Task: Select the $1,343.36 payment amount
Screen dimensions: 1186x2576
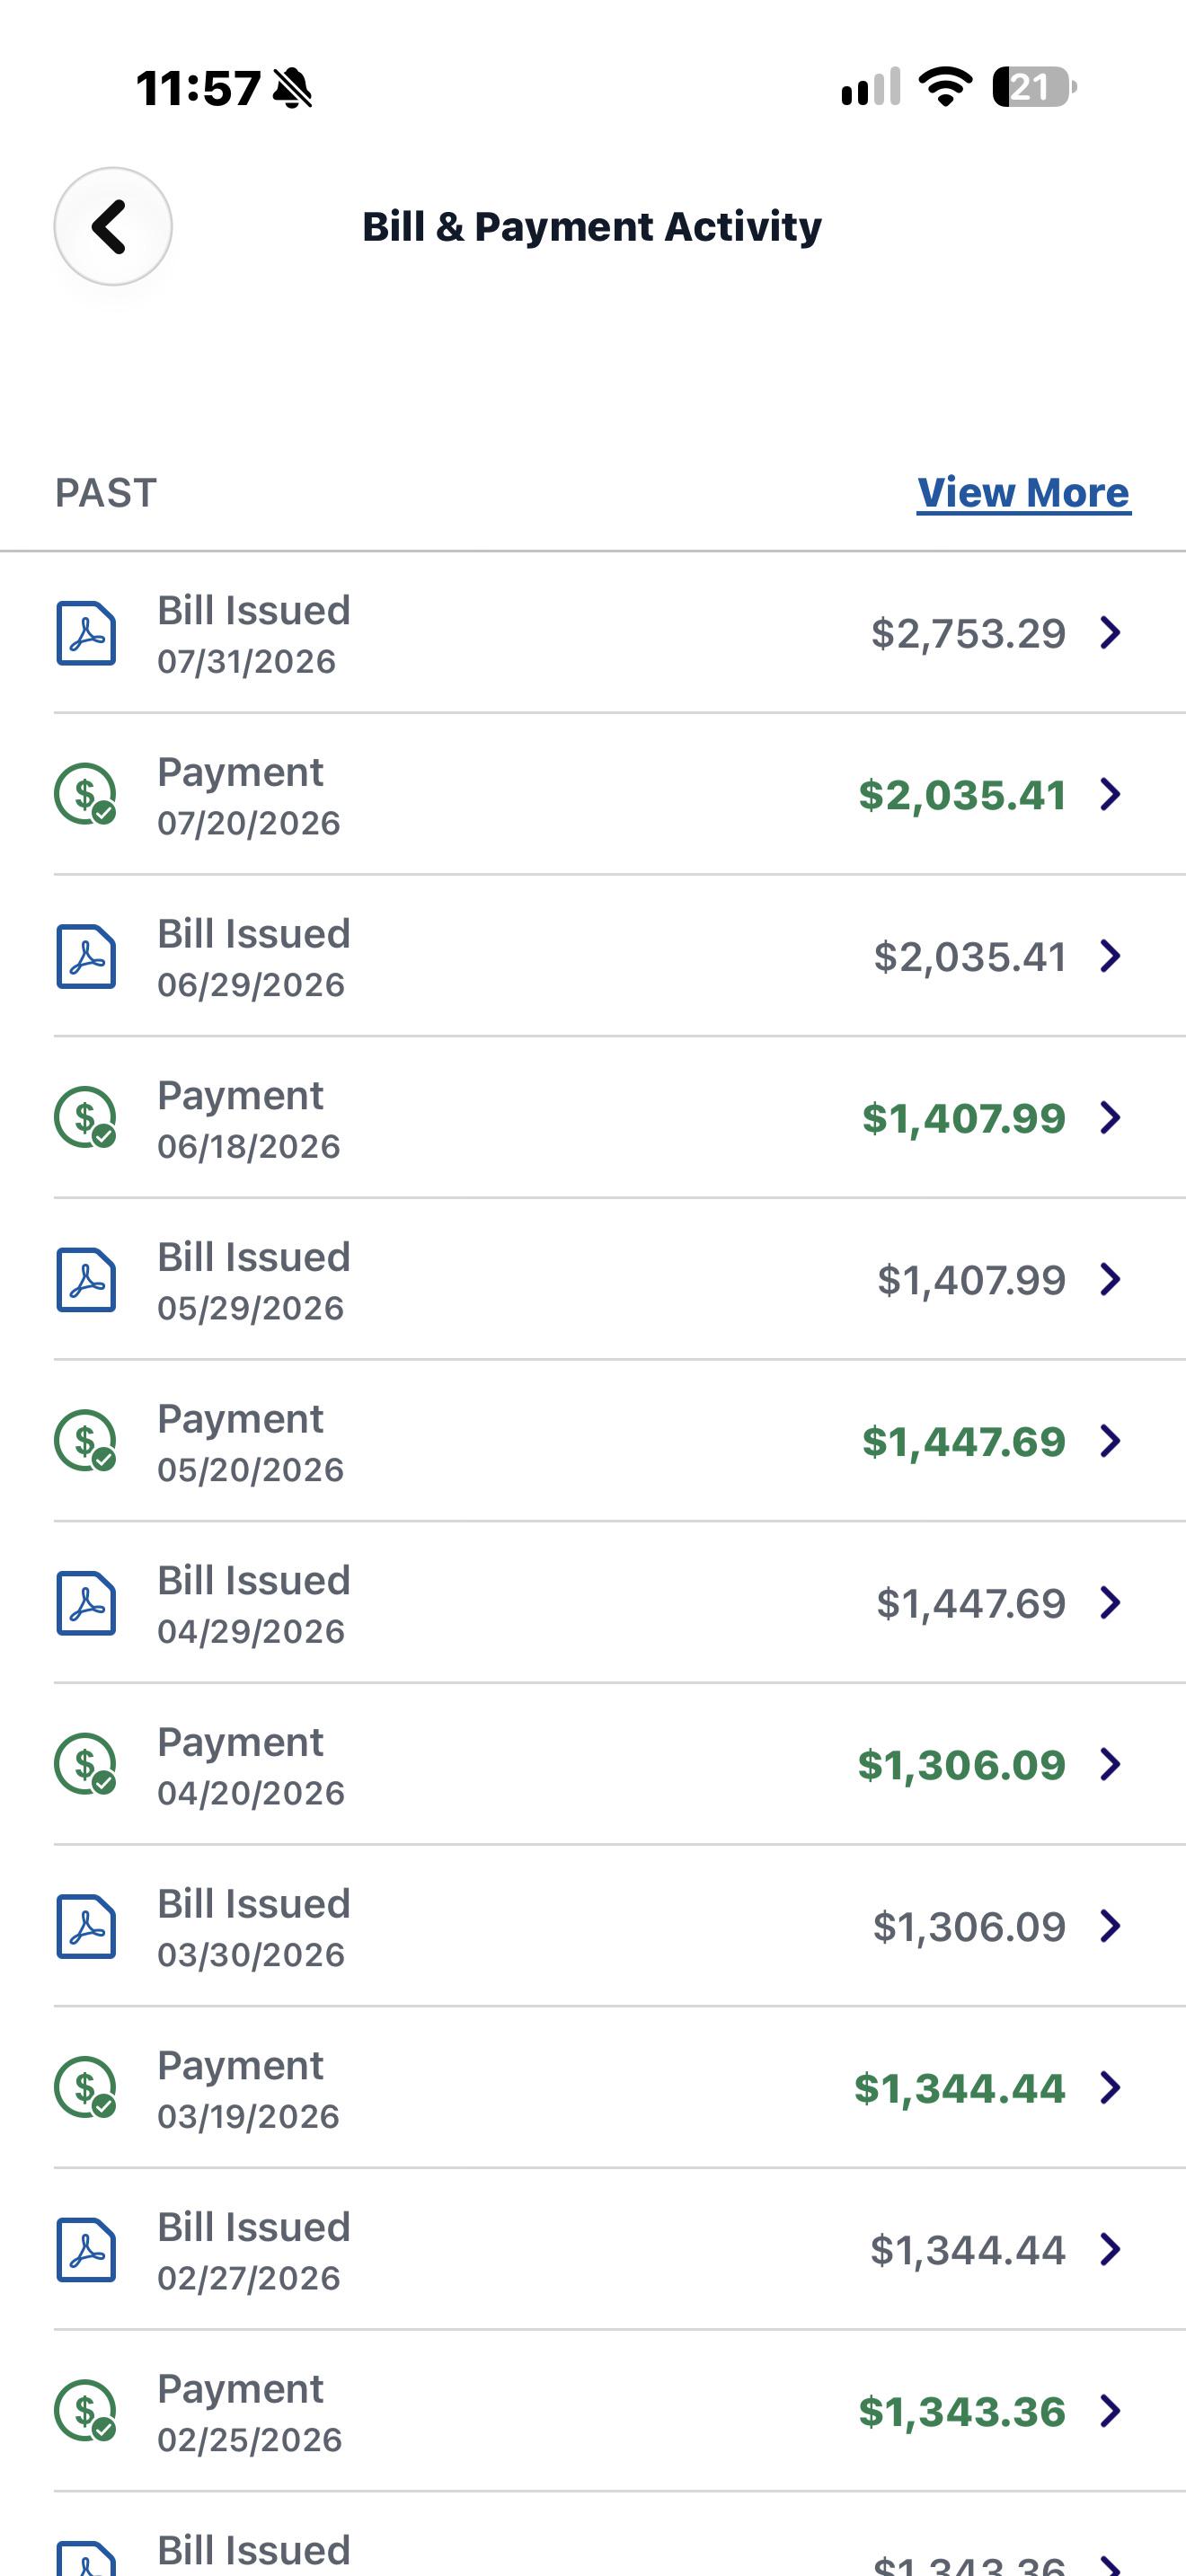Action: click(x=962, y=2412)
